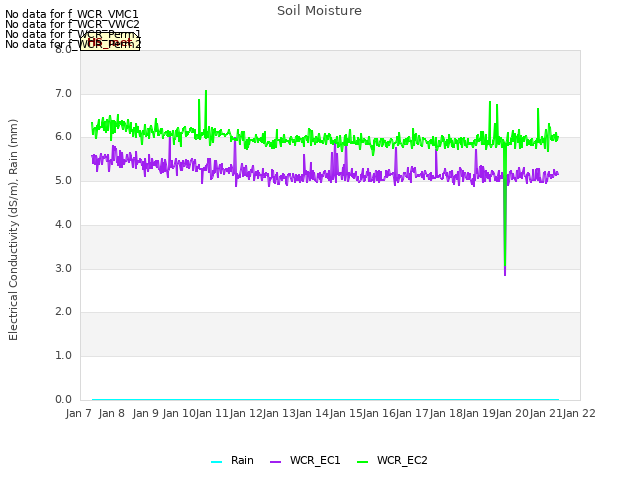Click the x-axis date label Jan 8
Image resolution: width=640 pixels, height=480 pixels.
coord(111,413)
